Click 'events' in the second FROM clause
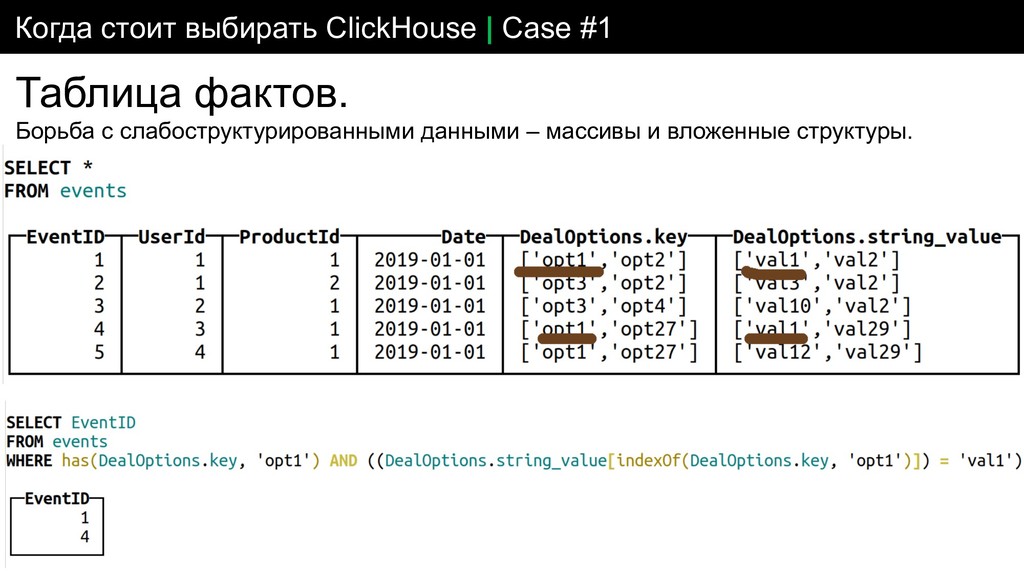 click(80, 441)
